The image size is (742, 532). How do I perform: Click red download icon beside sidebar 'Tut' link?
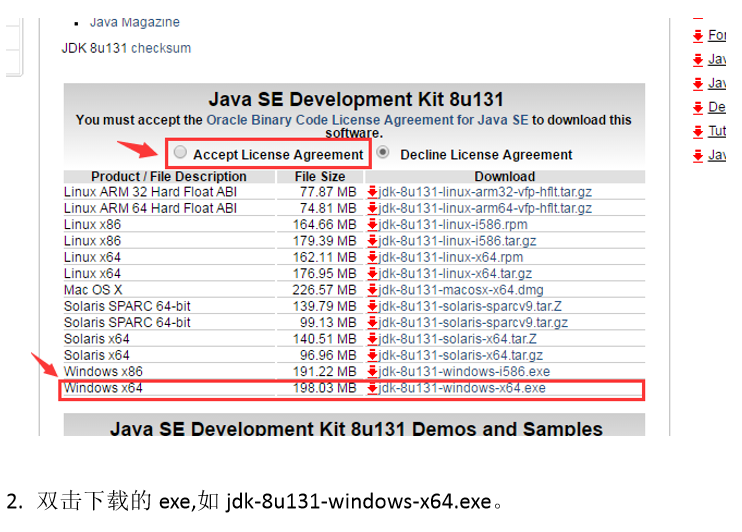tap(698, 132)
